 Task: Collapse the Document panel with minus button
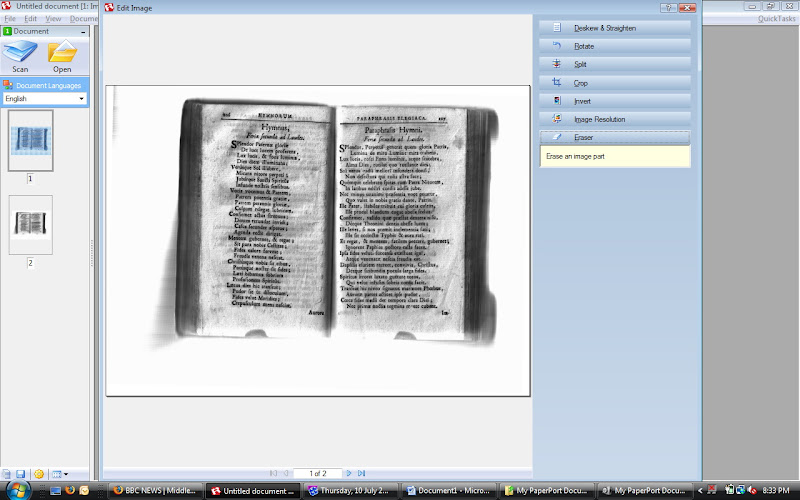[x=84, y=32]
